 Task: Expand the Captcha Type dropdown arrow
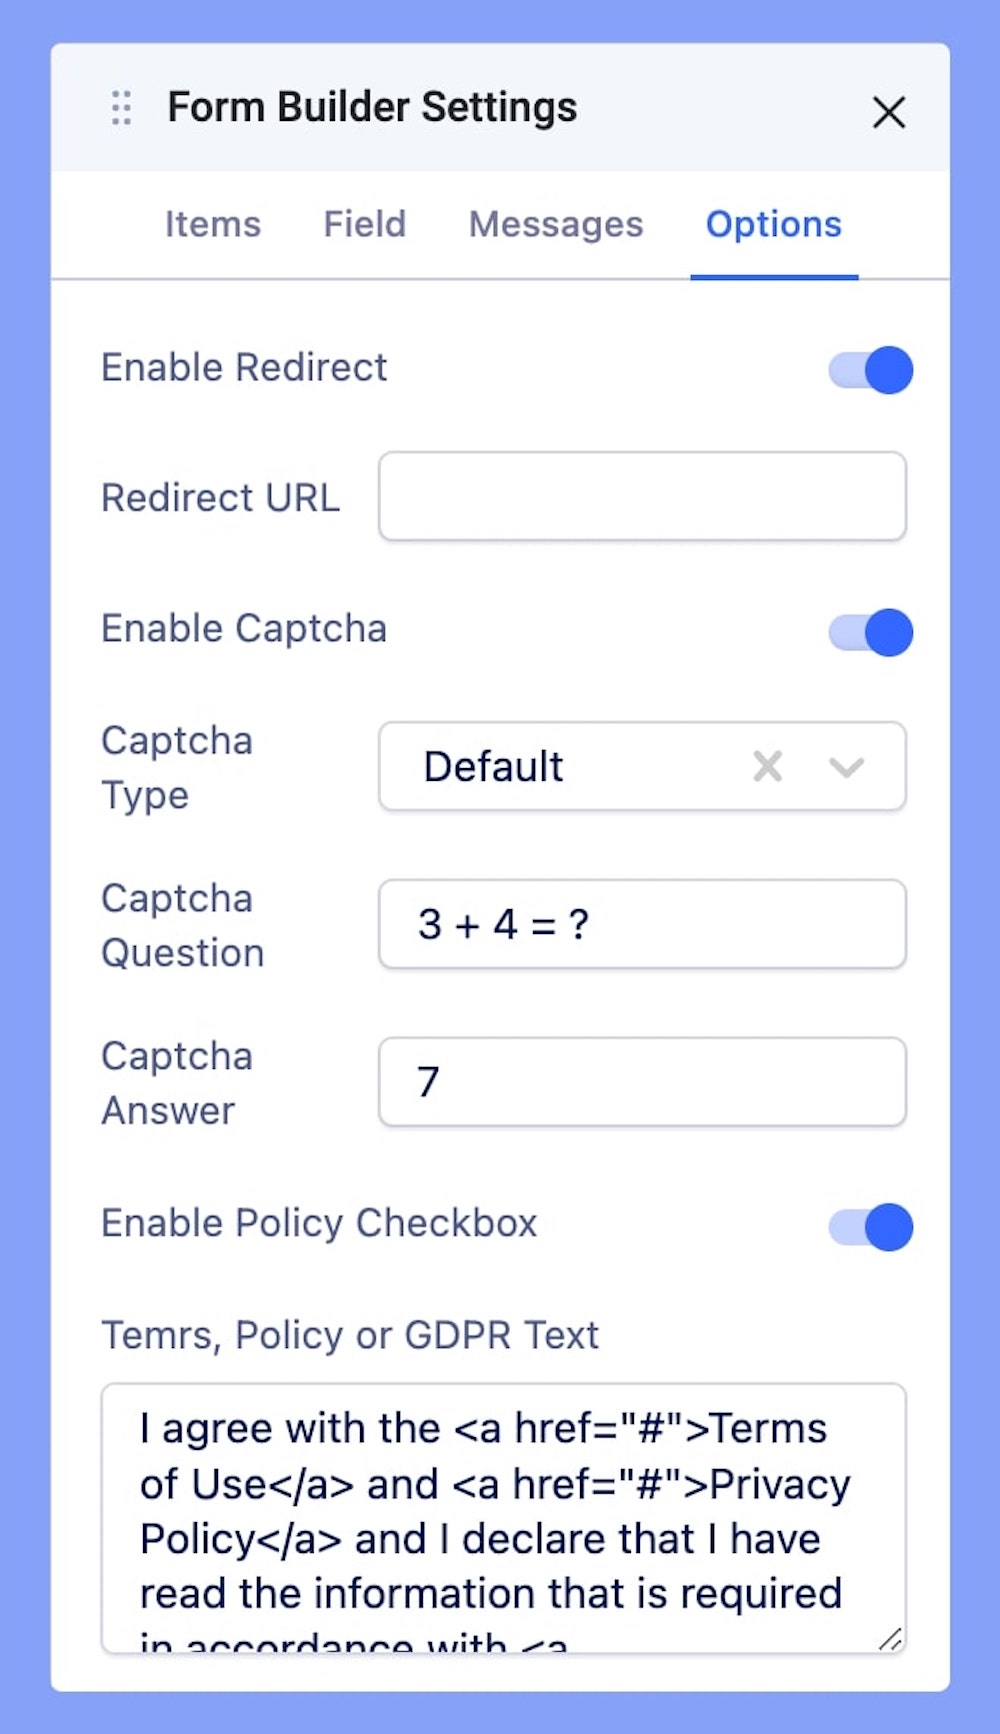[x=846, y=767]
